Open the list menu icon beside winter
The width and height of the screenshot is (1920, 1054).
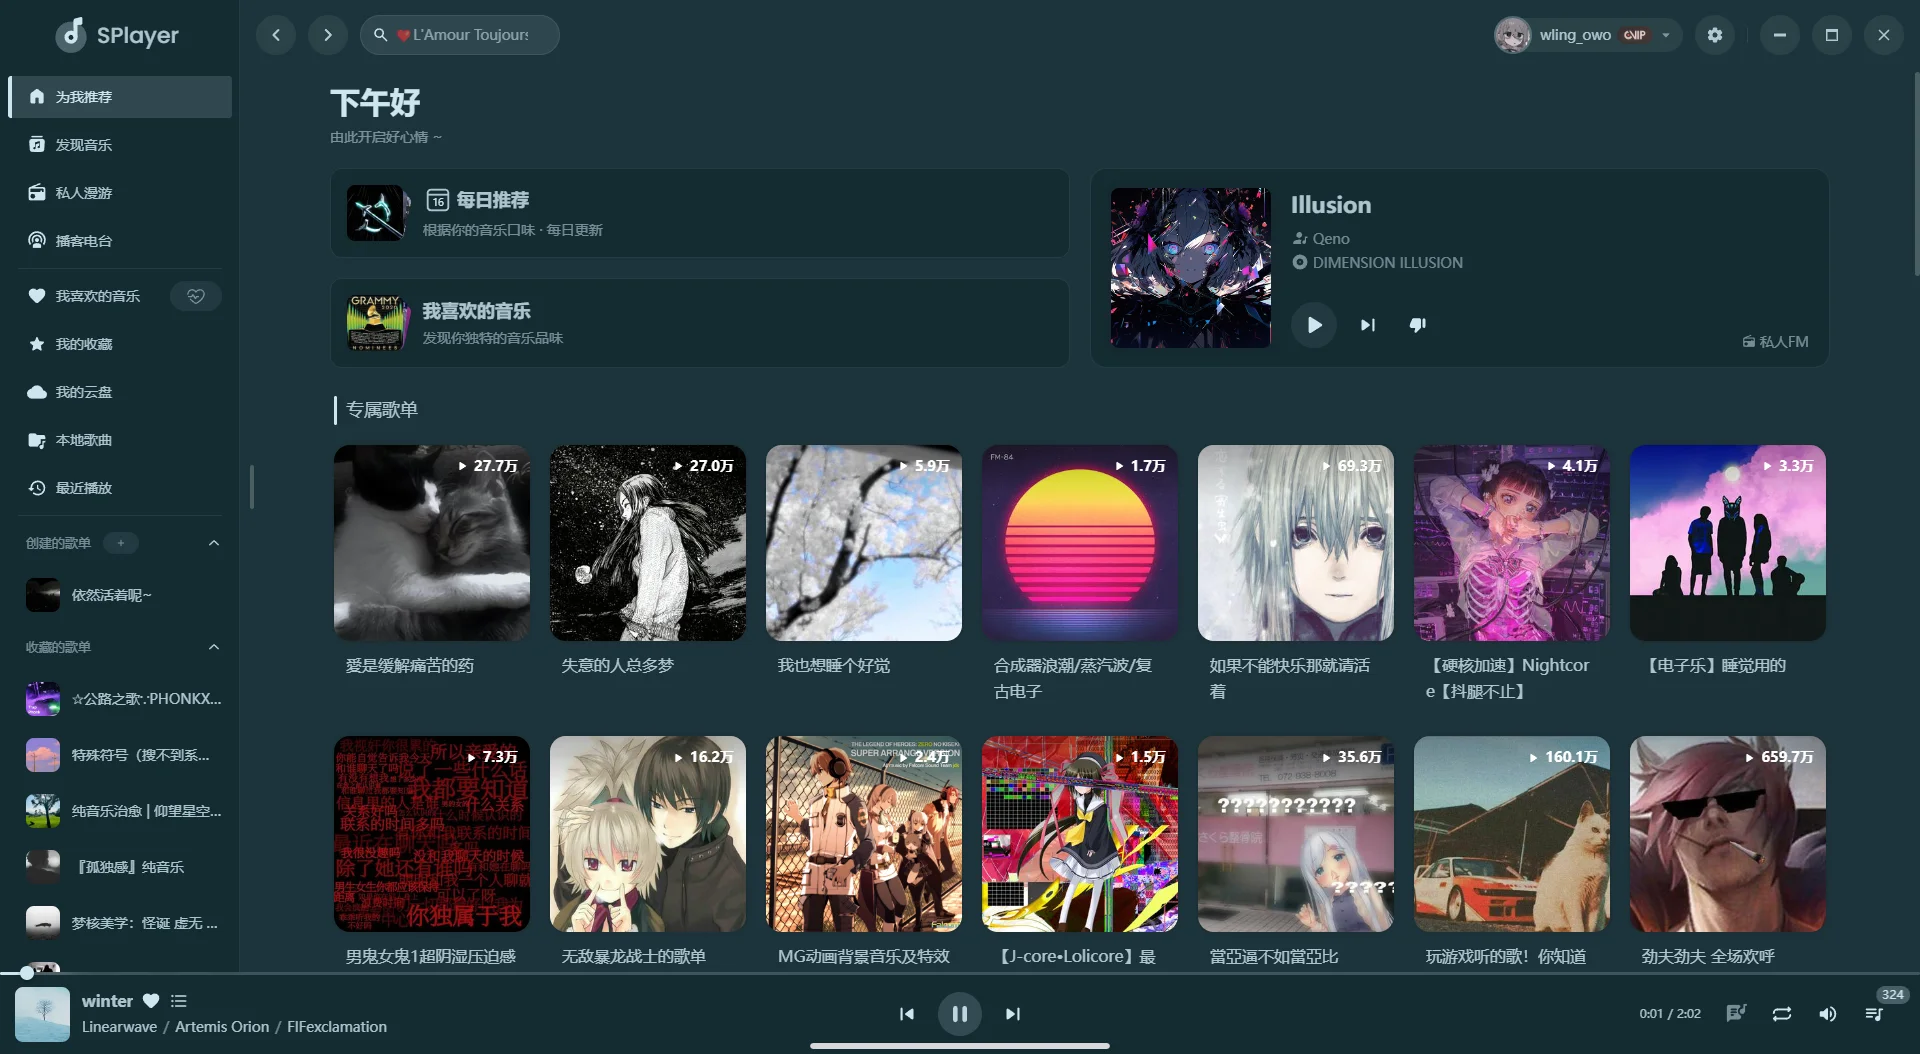tap(179, 1001)
